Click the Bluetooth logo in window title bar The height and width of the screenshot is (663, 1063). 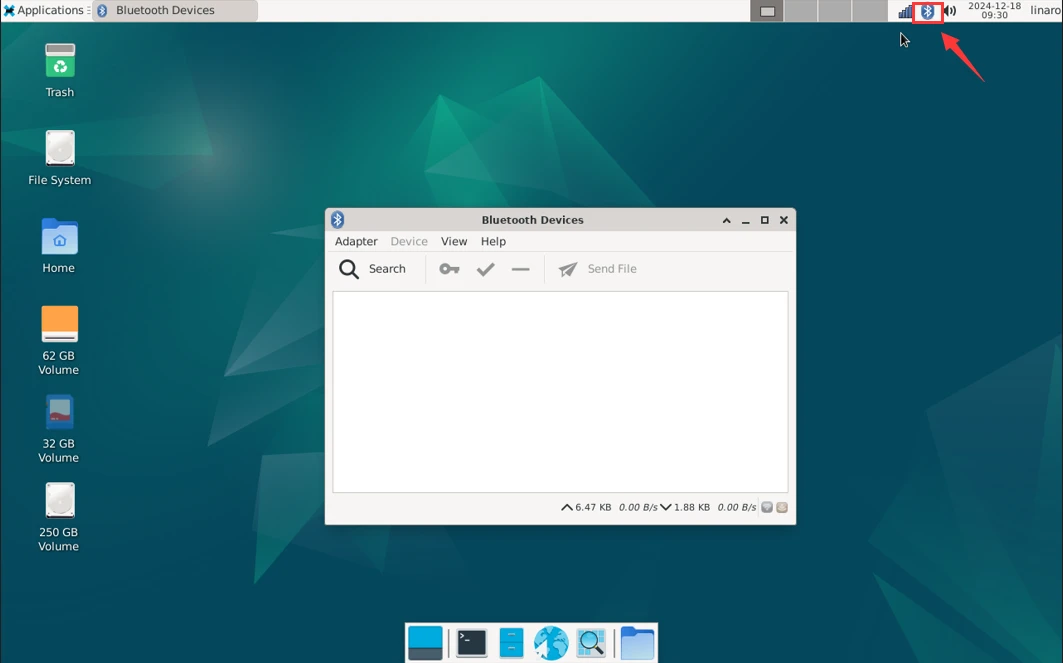click(338, 220)
